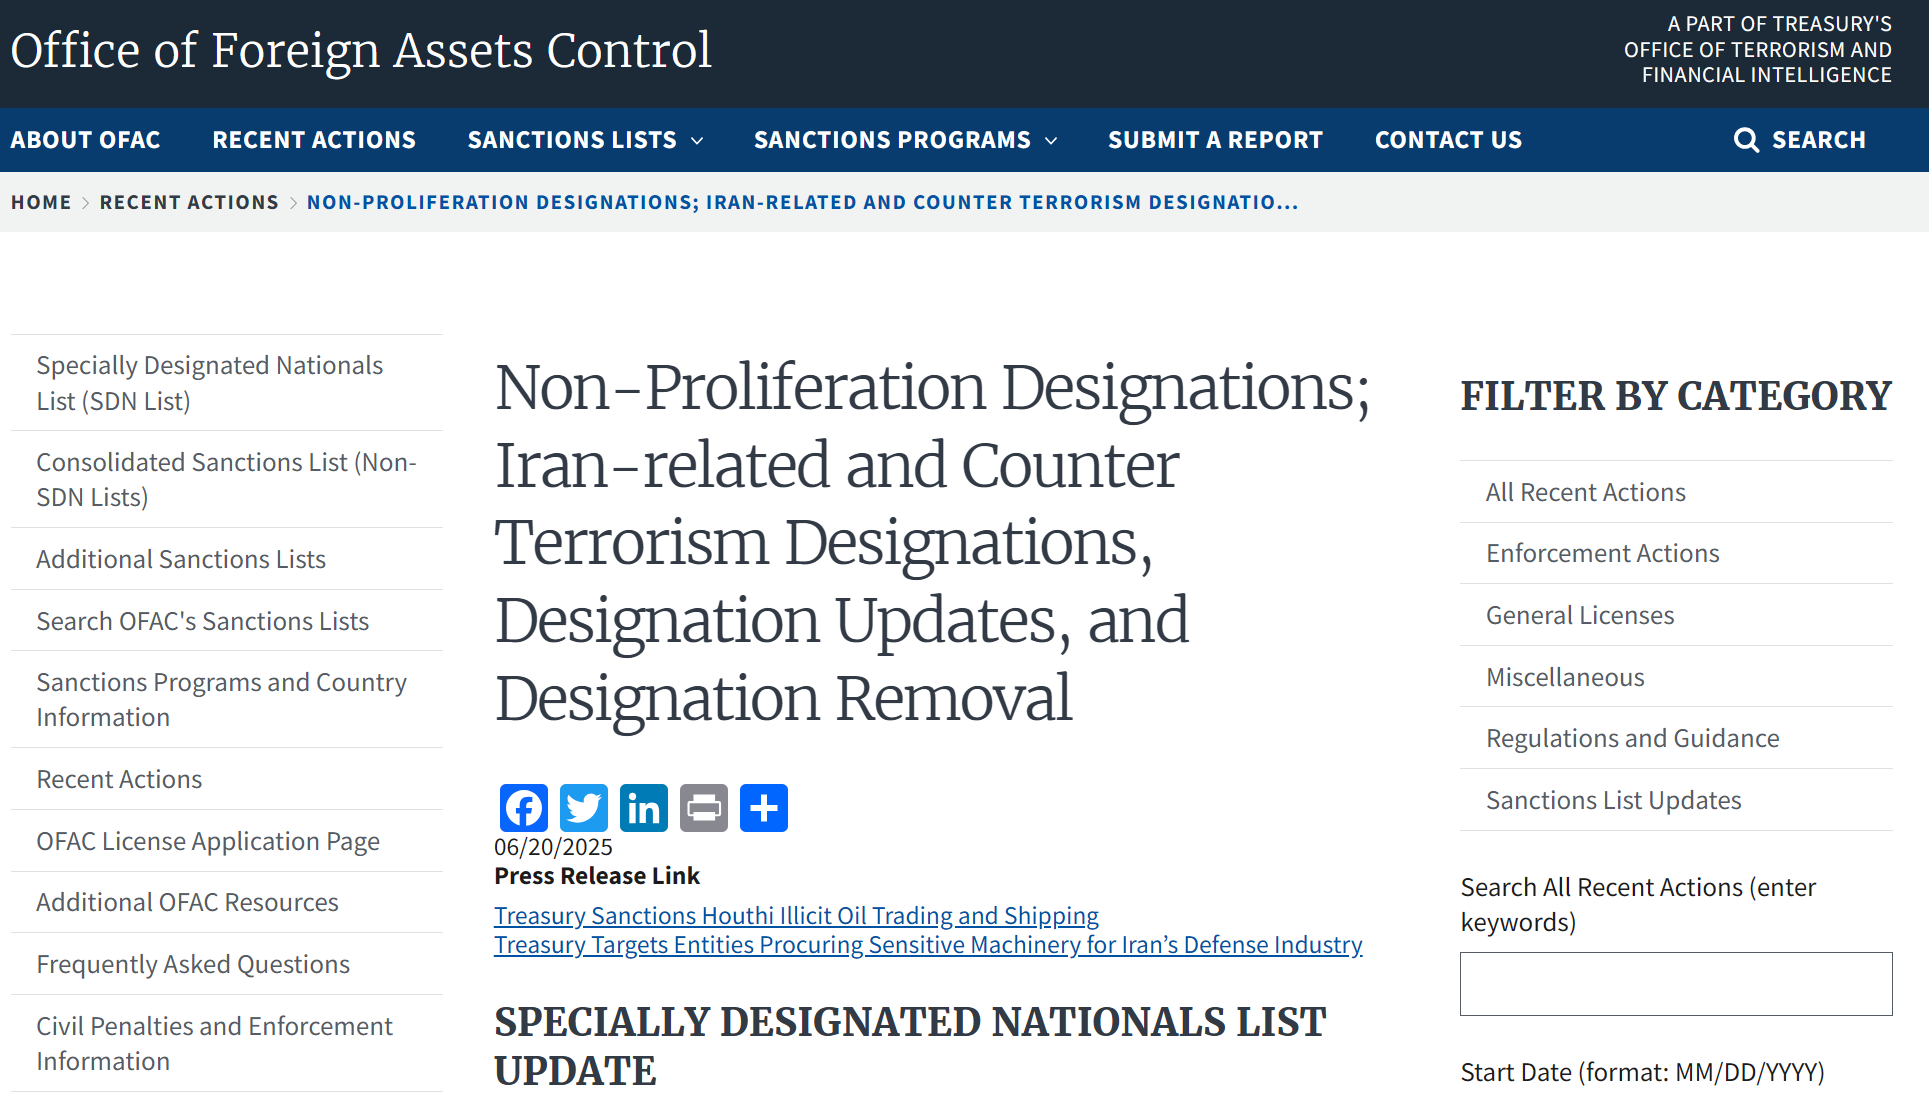Select Specially Designated Nationals List sidebar item
1929x1096 pixels.
tap(210, 383)
